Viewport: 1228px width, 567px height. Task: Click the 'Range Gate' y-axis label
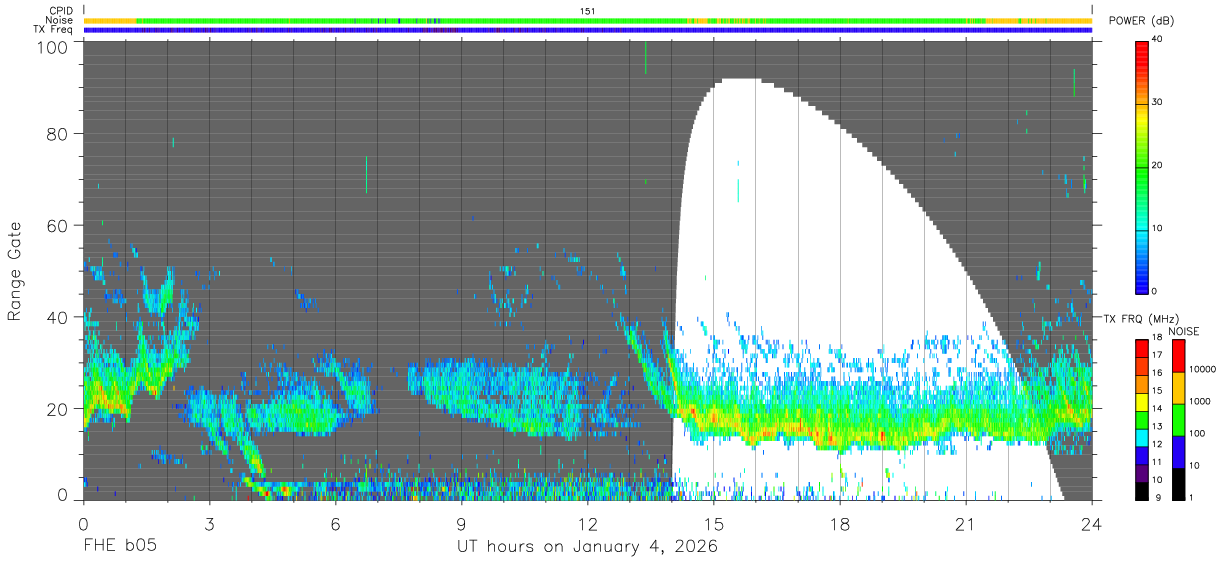[15, 270]
